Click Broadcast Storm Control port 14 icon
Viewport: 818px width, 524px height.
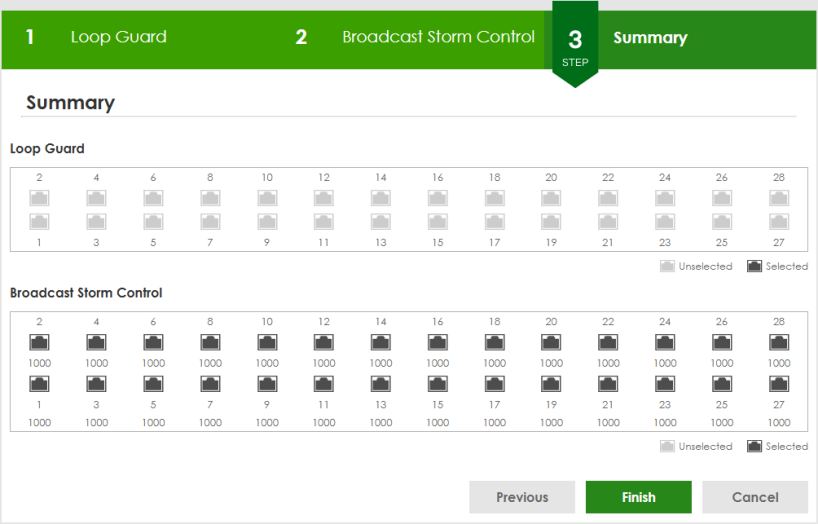tap(381, 343)
